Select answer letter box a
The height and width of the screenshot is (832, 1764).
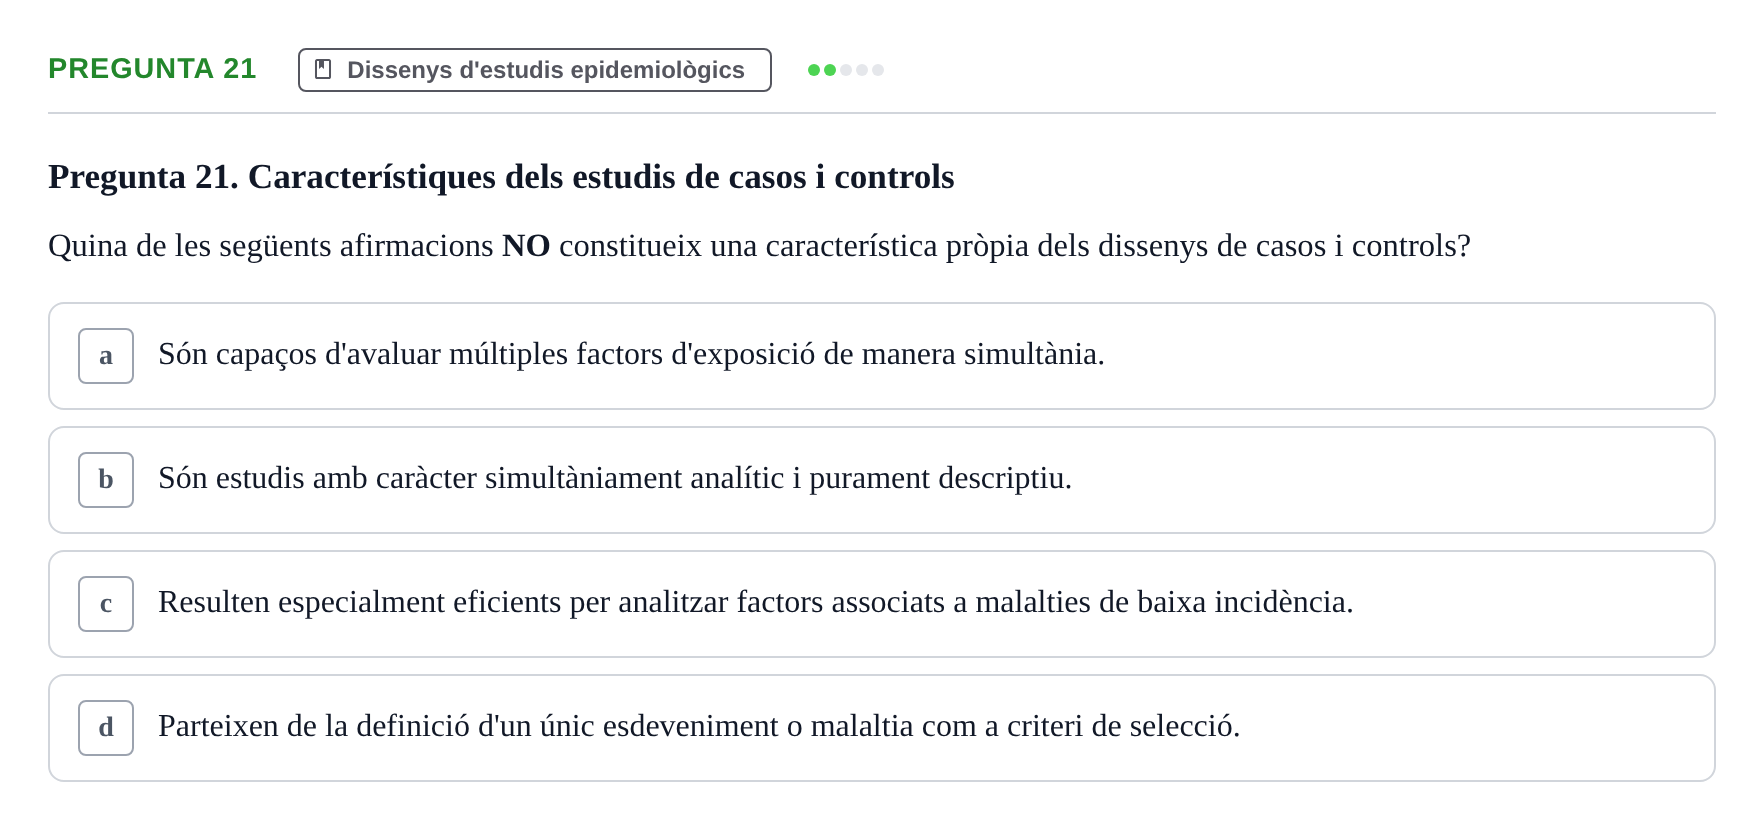point(106,356)
